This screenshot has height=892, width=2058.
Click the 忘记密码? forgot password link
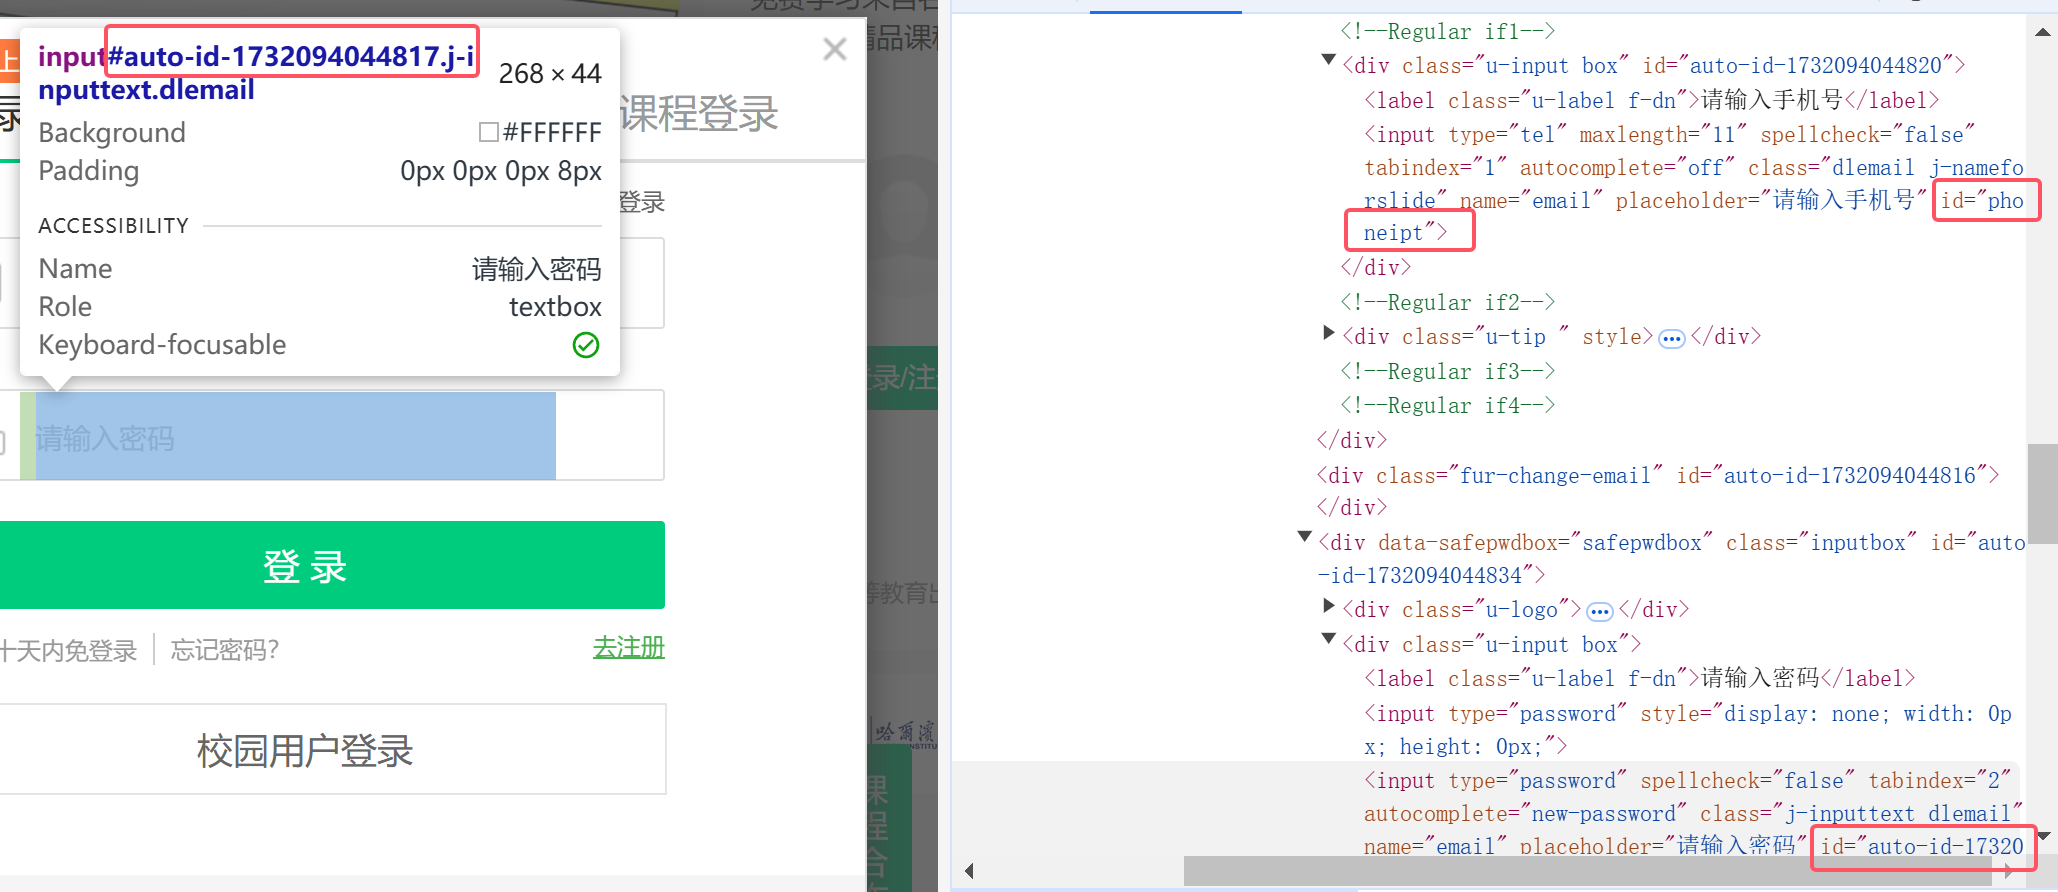pyautogui.click(x=225, y=650)
